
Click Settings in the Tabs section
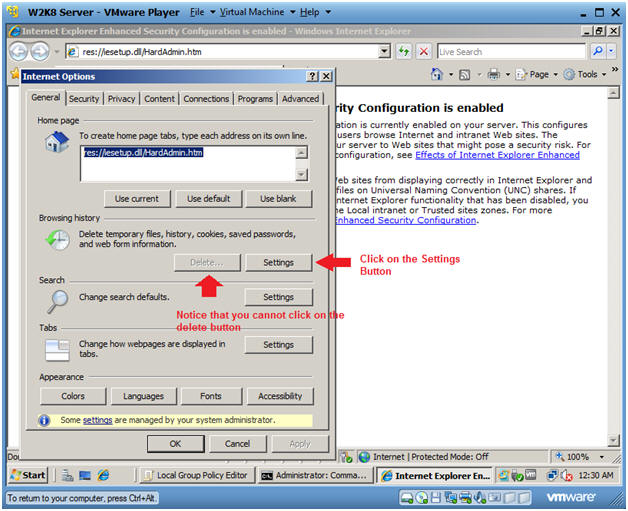[x=278, y=345]
